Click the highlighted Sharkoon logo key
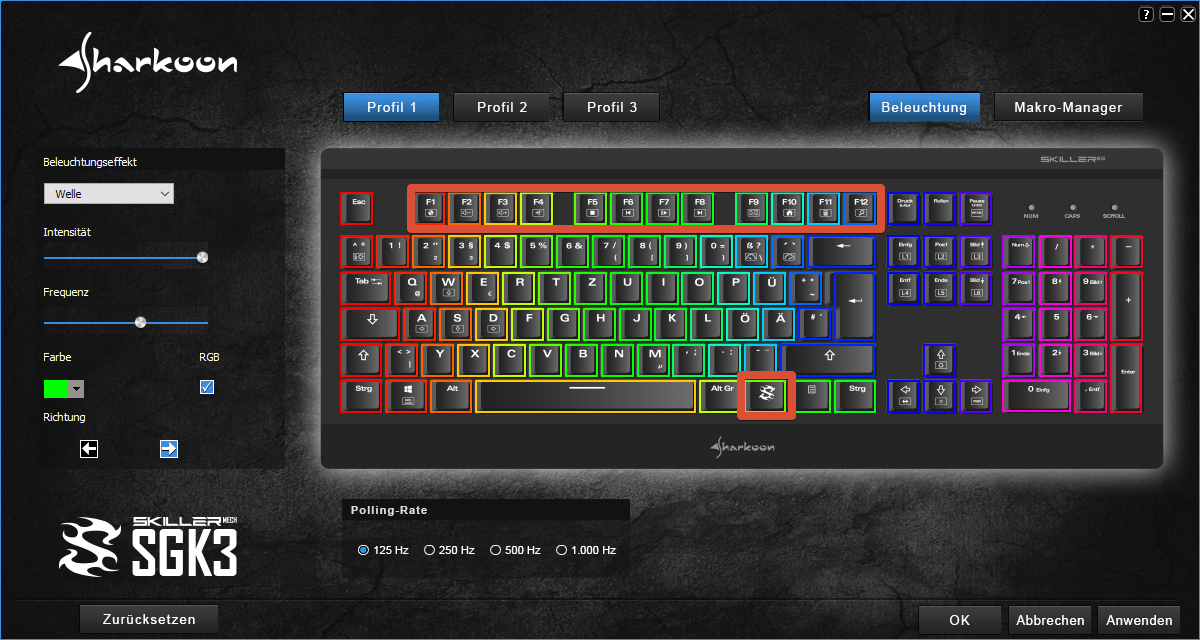The image size is (1200, 640). click(766, 395)
